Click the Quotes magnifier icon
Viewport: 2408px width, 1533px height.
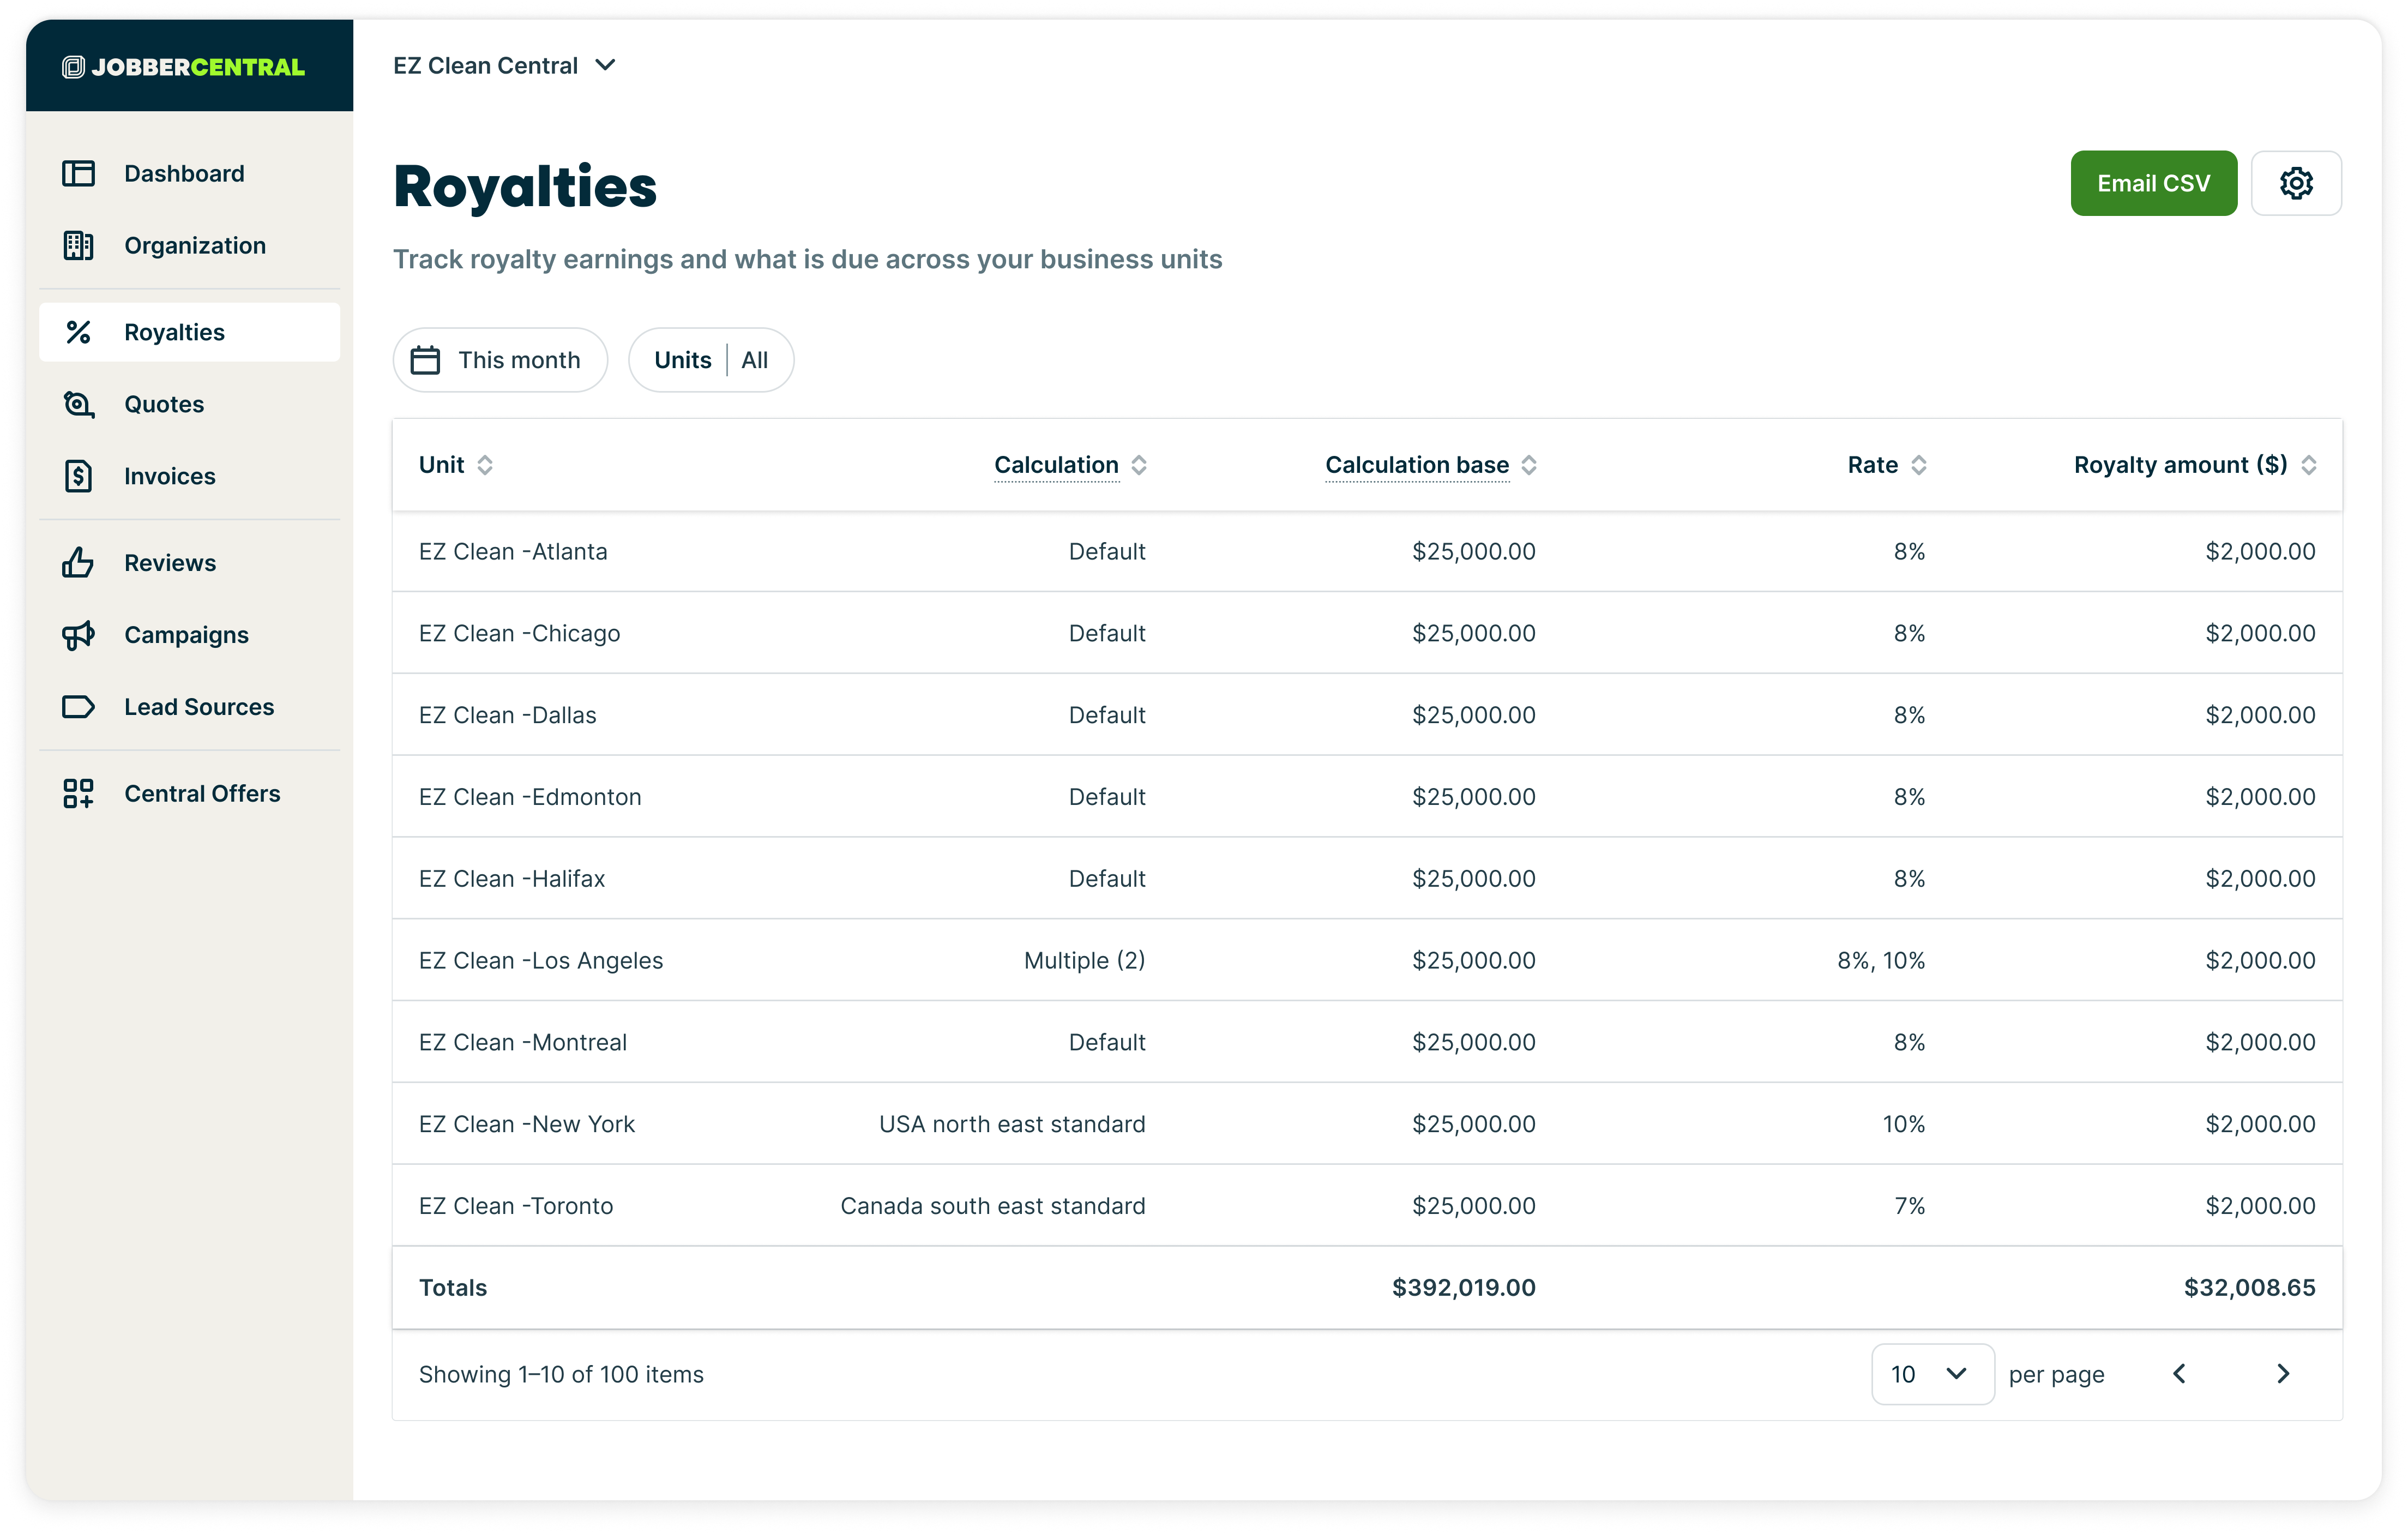coord(78,404)
